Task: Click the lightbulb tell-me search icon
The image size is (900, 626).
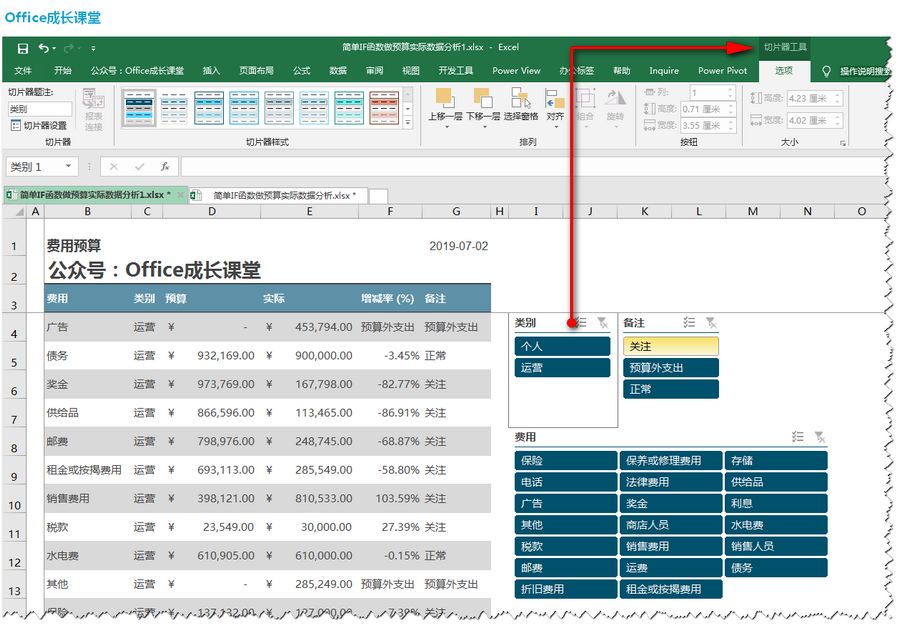Action: point(826,71)
